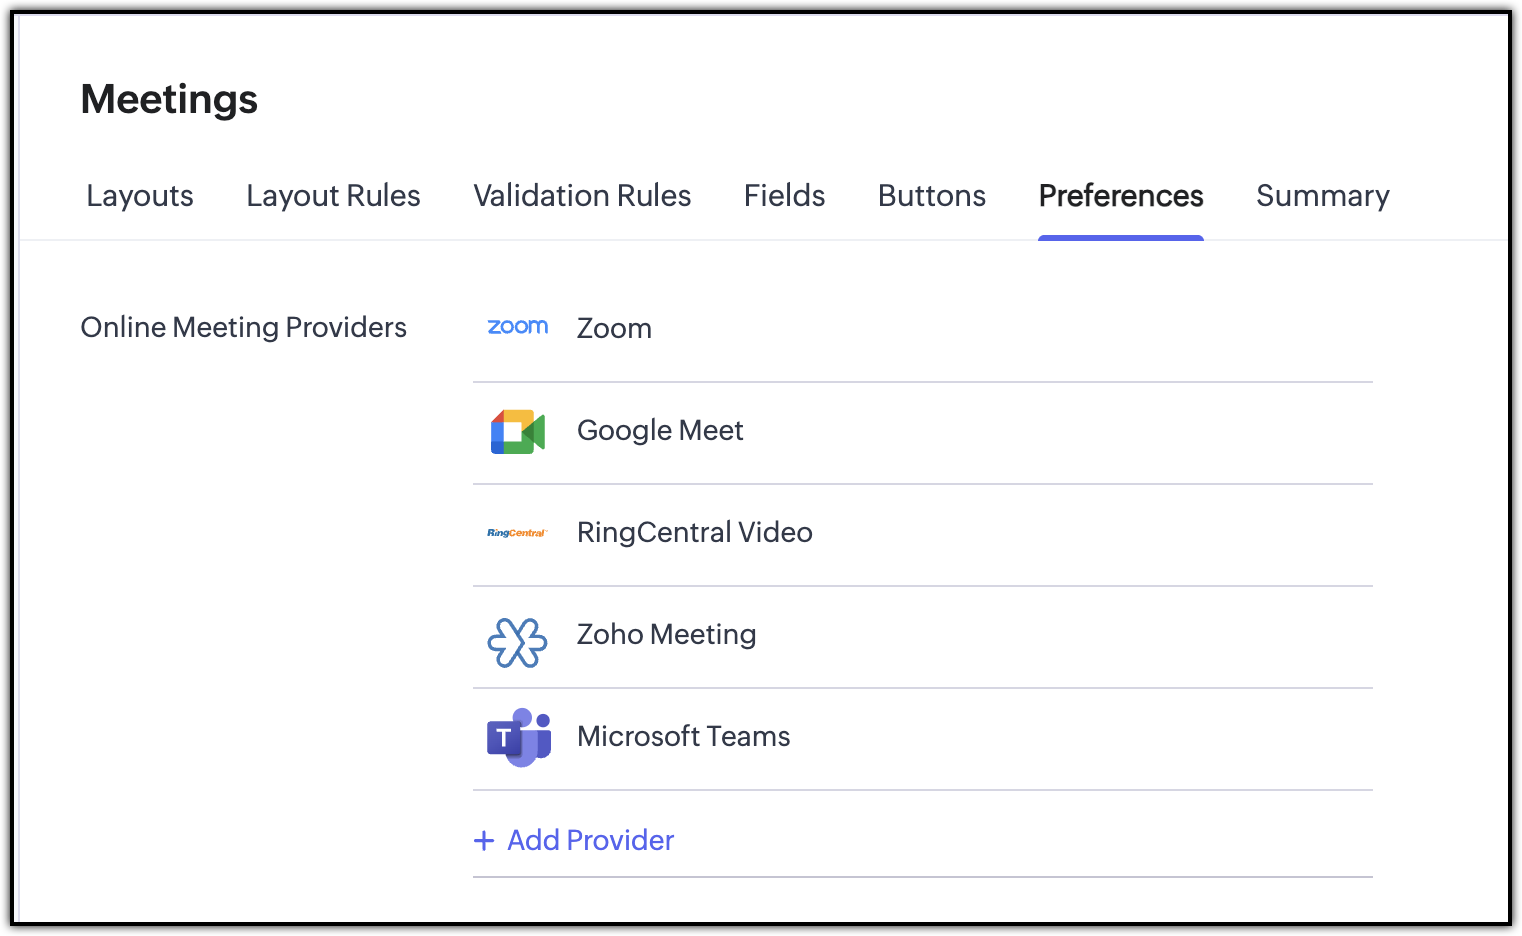The image size is (1522, 936).
Task: Switch to the Layout Rules tab
Action: pos(333,196)
